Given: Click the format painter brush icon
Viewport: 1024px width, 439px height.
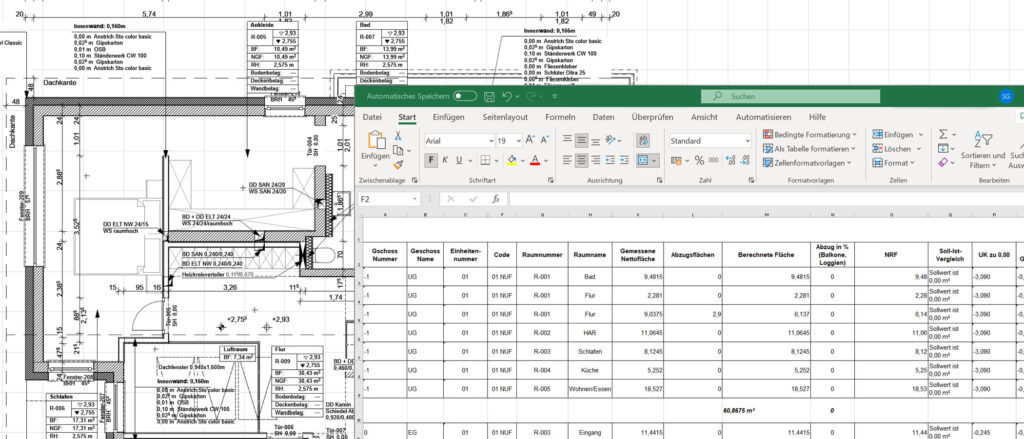Looking at the screenshot, I should 399,164.
